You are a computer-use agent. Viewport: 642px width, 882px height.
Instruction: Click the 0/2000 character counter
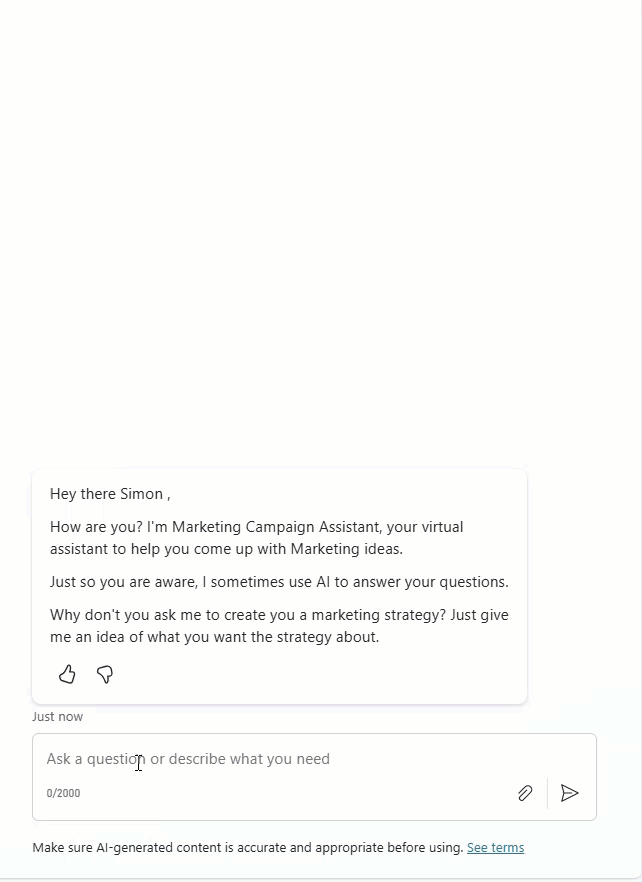click(63, 793)
